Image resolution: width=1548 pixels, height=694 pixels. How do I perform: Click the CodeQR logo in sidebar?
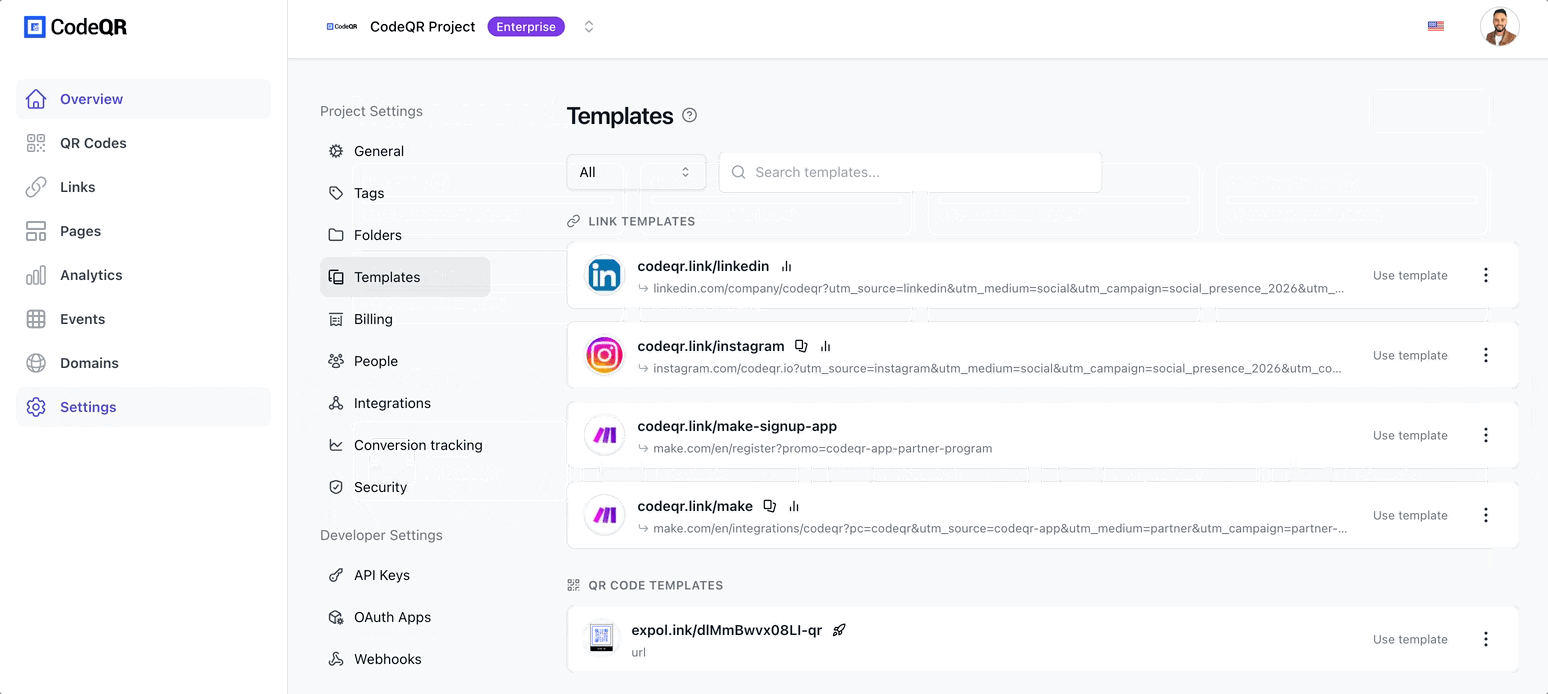tap(75, 27)
